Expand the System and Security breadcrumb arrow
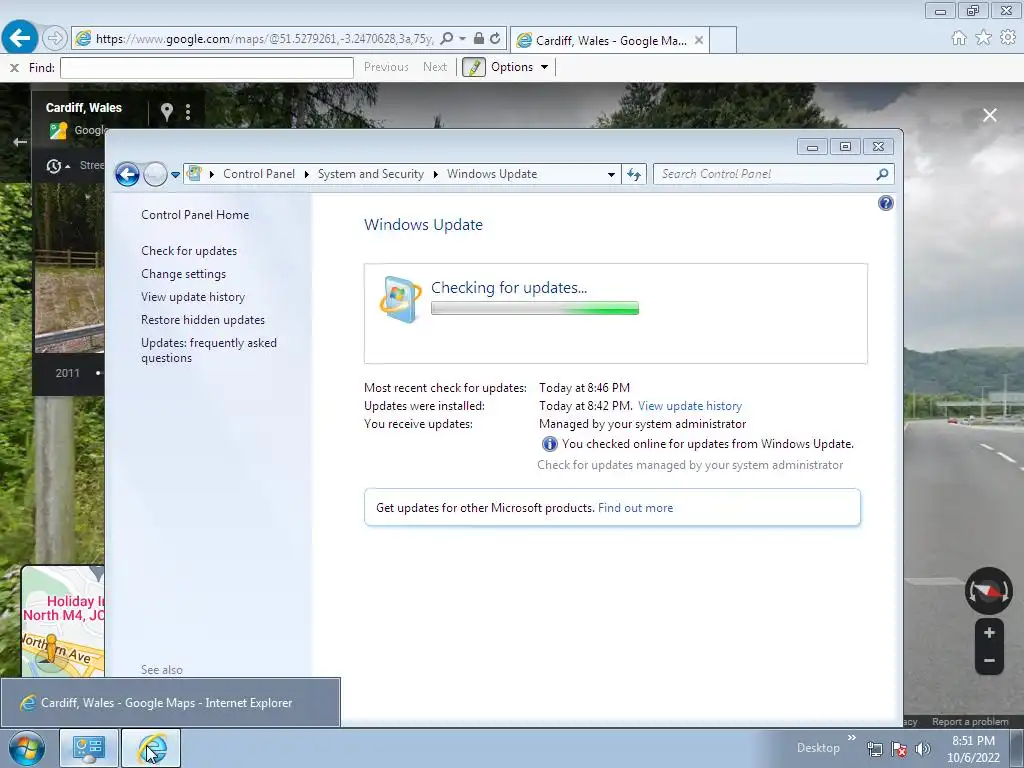Image resolution: width=1024 pixels, height=768 pixels. click(x=436, y=174)
